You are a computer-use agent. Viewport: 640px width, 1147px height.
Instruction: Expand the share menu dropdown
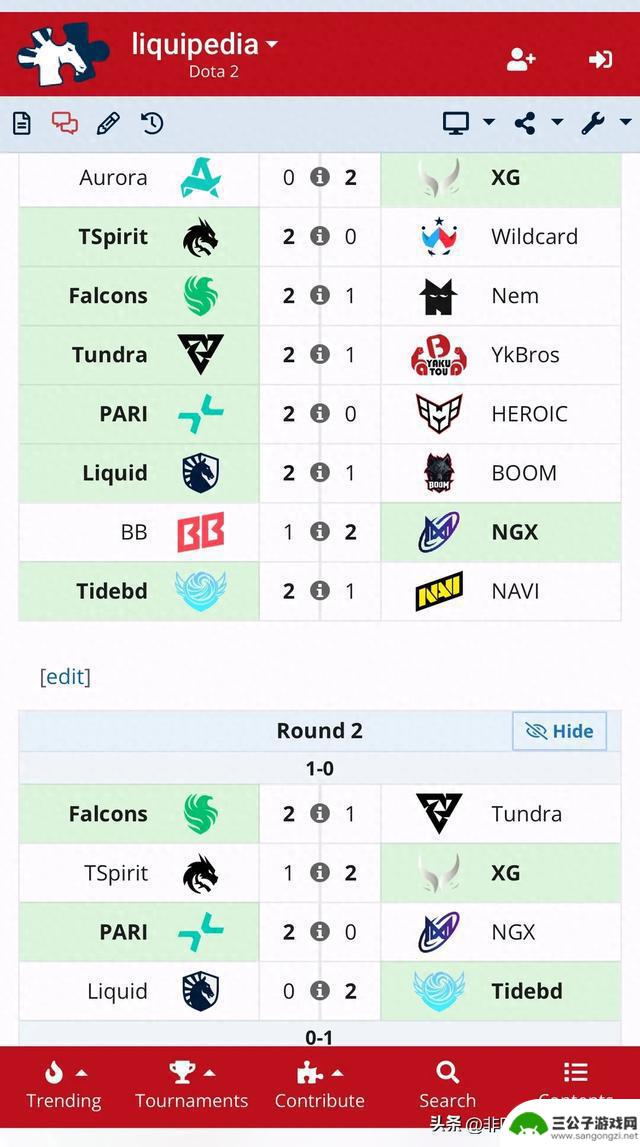pyautogui.click(x=538, y=123)
